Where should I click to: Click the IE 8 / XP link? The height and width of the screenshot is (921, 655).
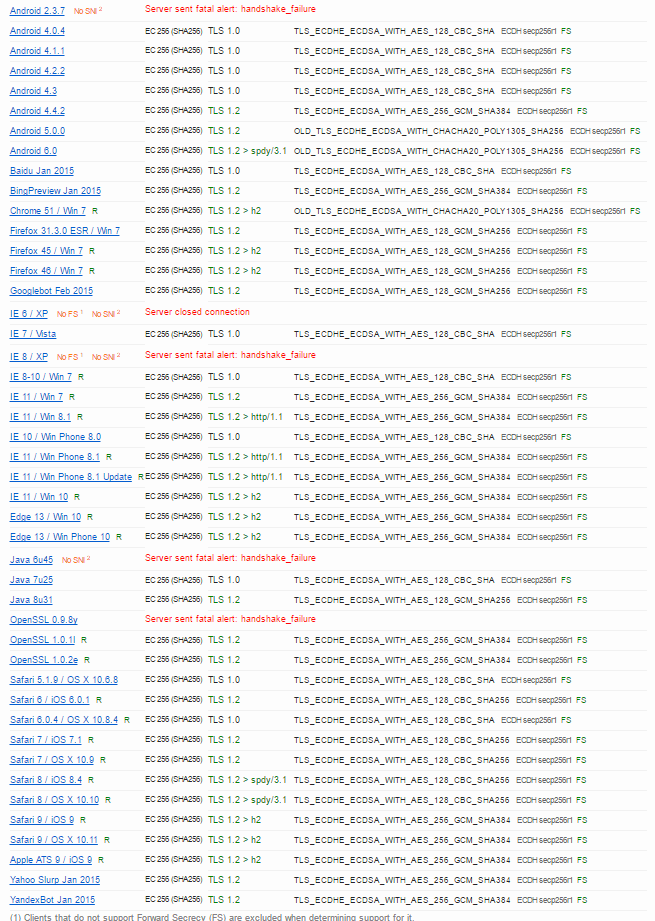(29, 357)
